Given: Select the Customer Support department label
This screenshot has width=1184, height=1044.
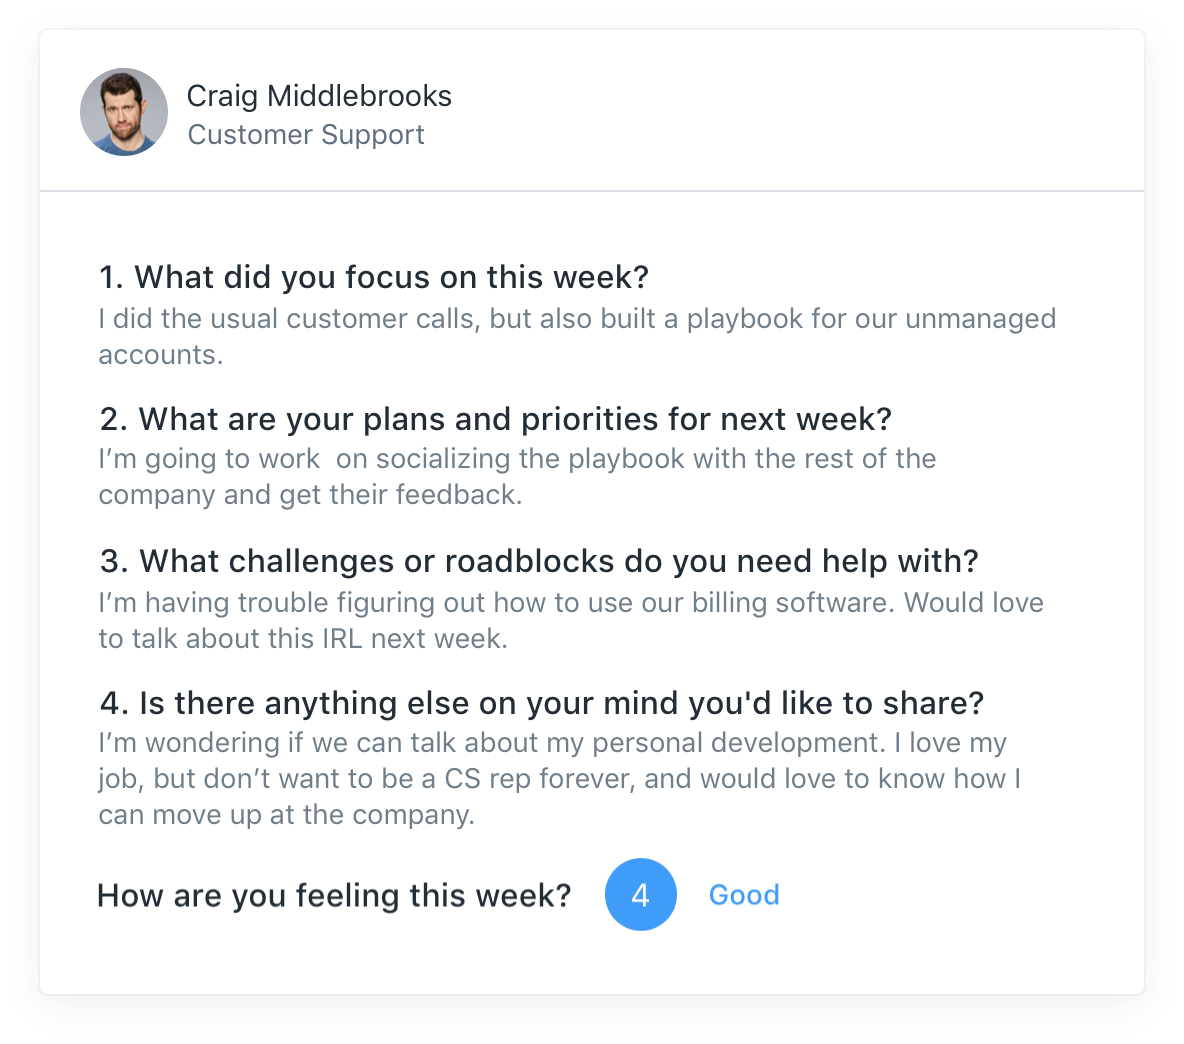Looking at the screenshot, I should pyautogui.click(x=306, y=134).
